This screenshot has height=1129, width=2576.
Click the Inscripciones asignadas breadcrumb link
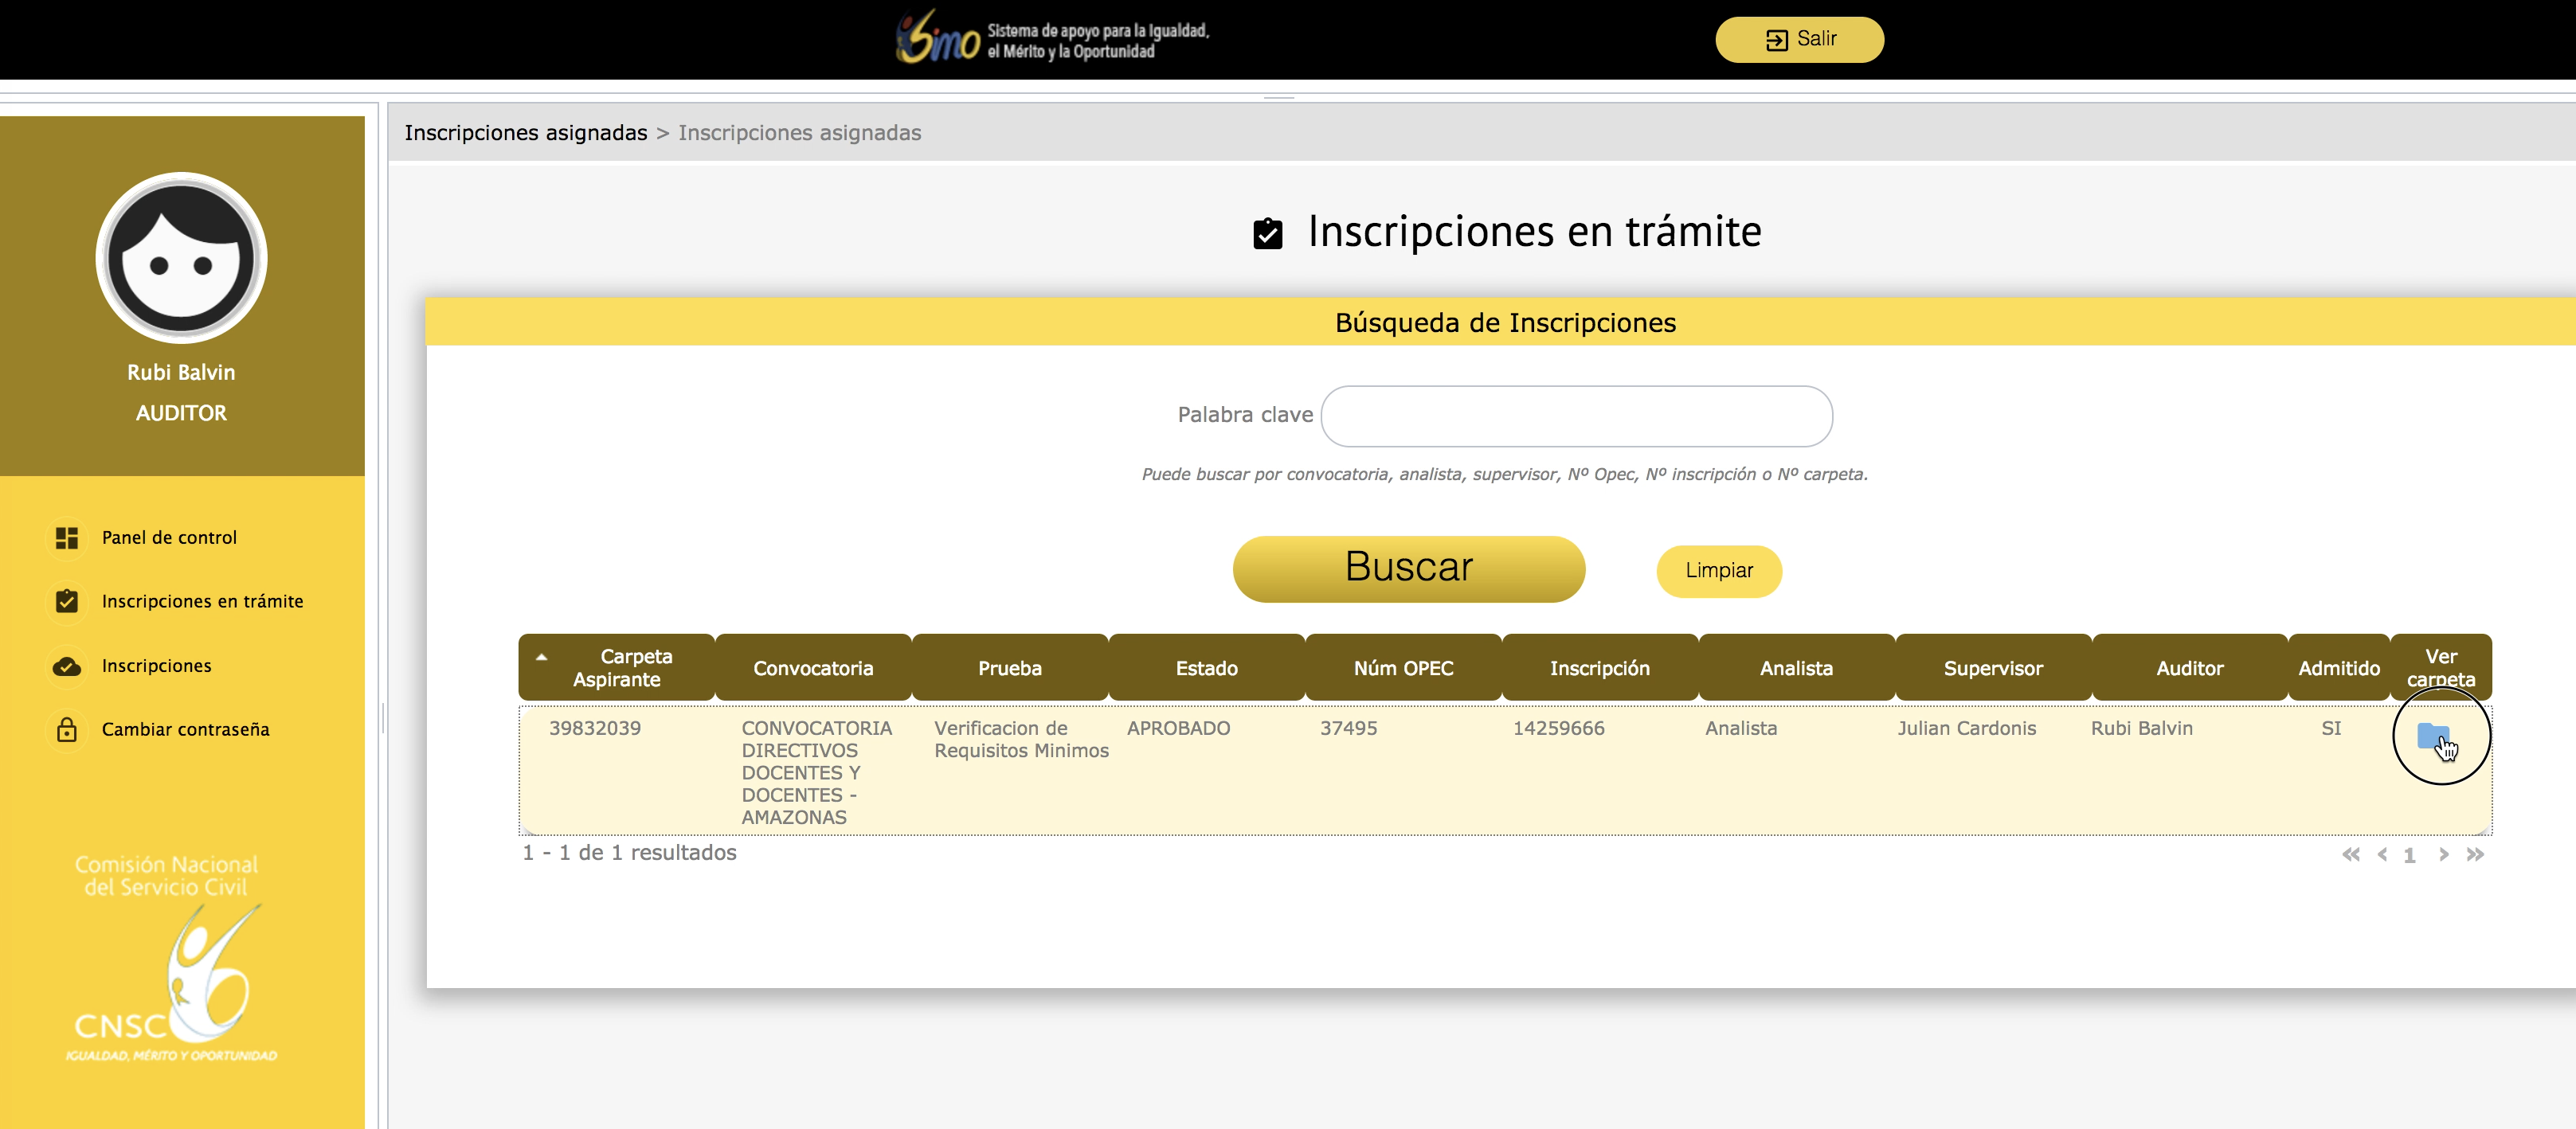(x=525, y=133)
